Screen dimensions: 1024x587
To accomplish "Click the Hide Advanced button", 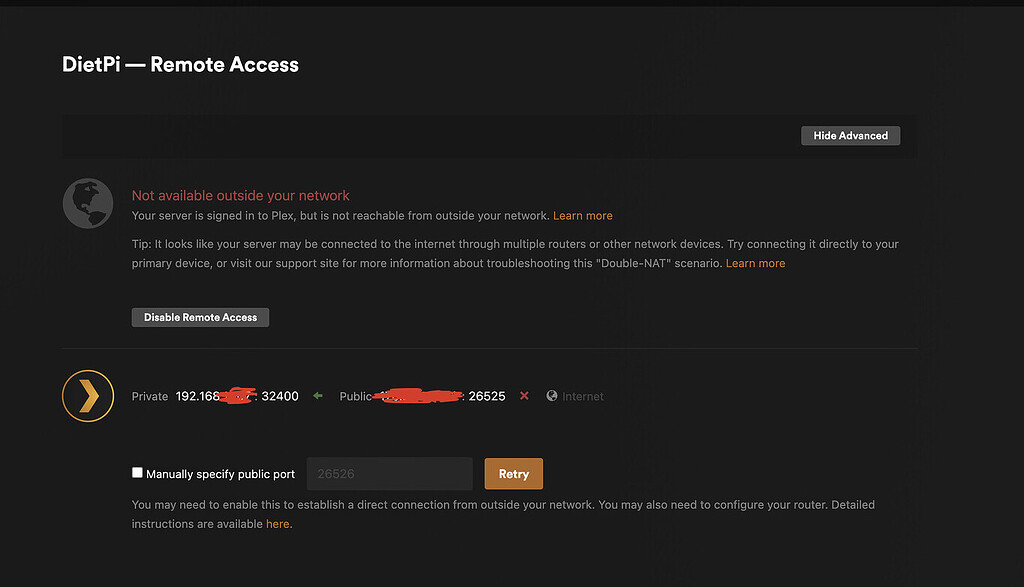I will 850,135.
